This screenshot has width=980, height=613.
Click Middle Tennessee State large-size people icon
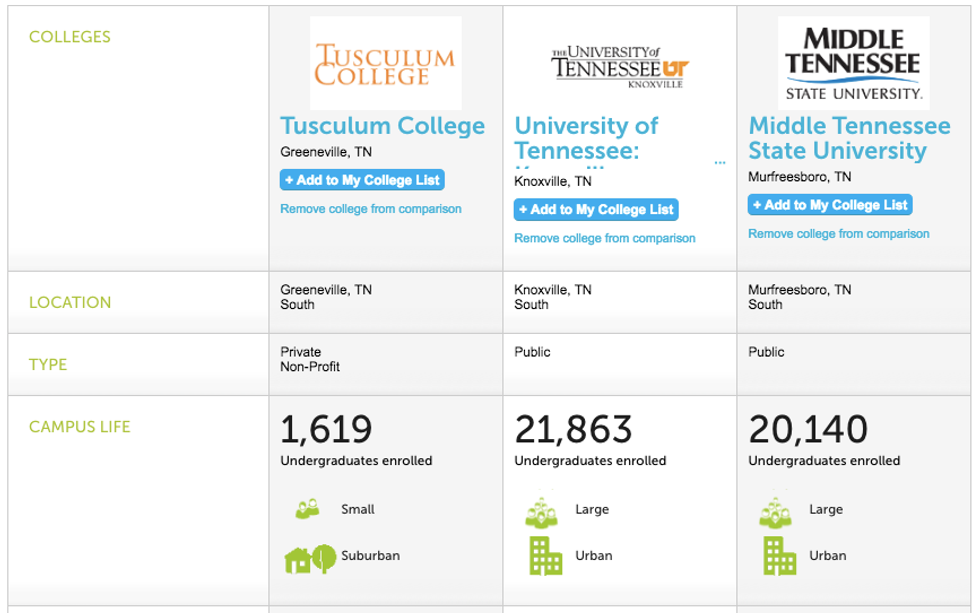click(x=775, y=511)
